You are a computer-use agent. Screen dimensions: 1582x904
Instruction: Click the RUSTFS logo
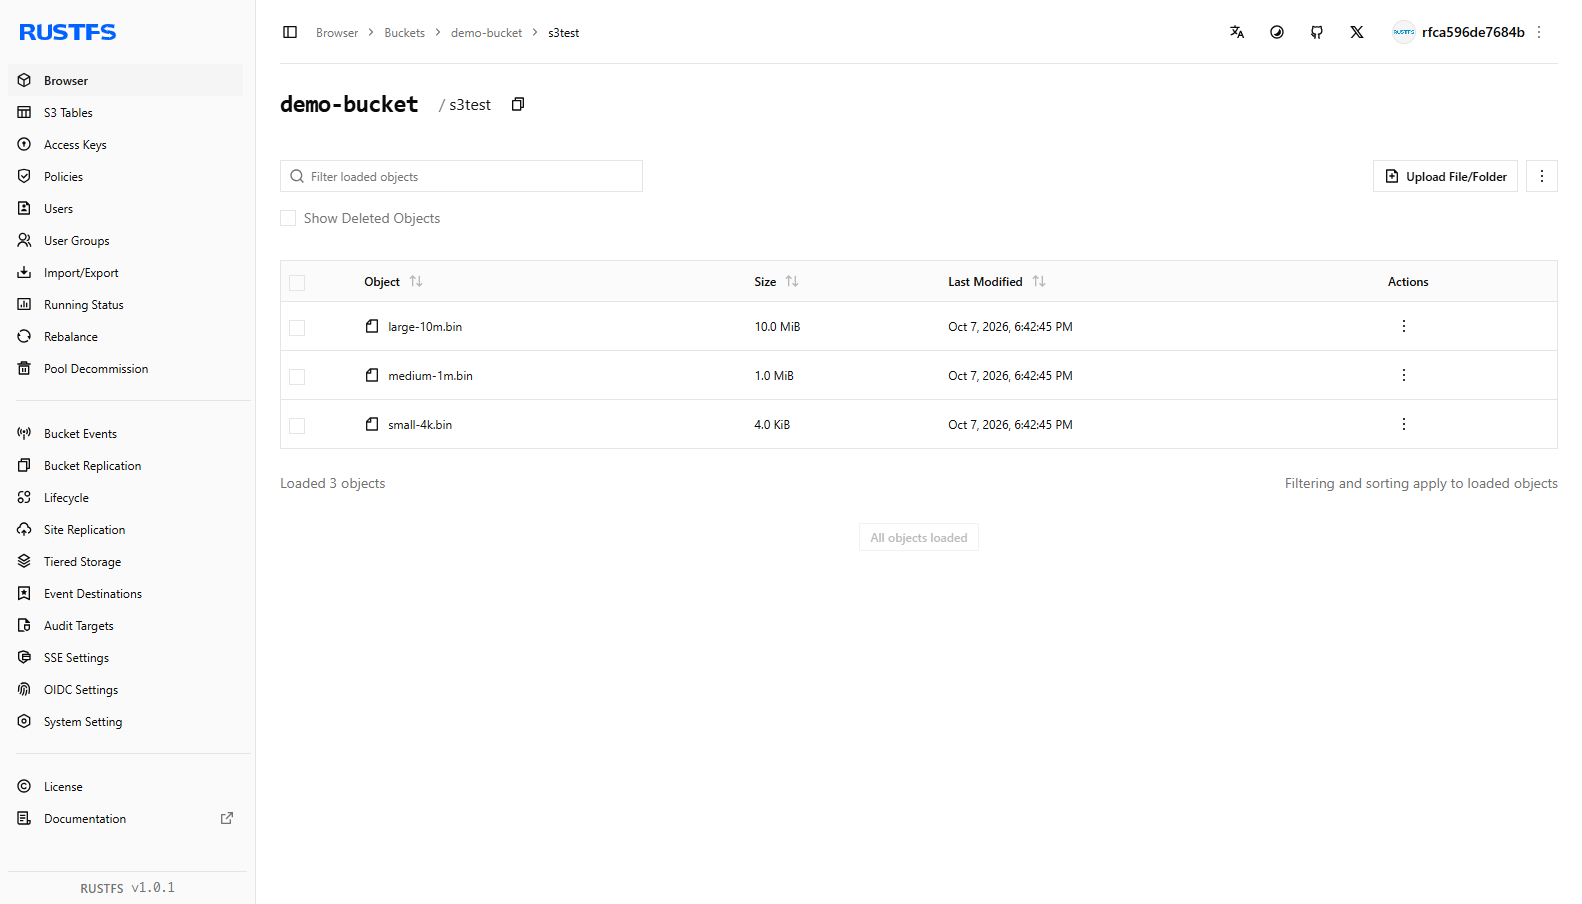[x=68, y=32]
